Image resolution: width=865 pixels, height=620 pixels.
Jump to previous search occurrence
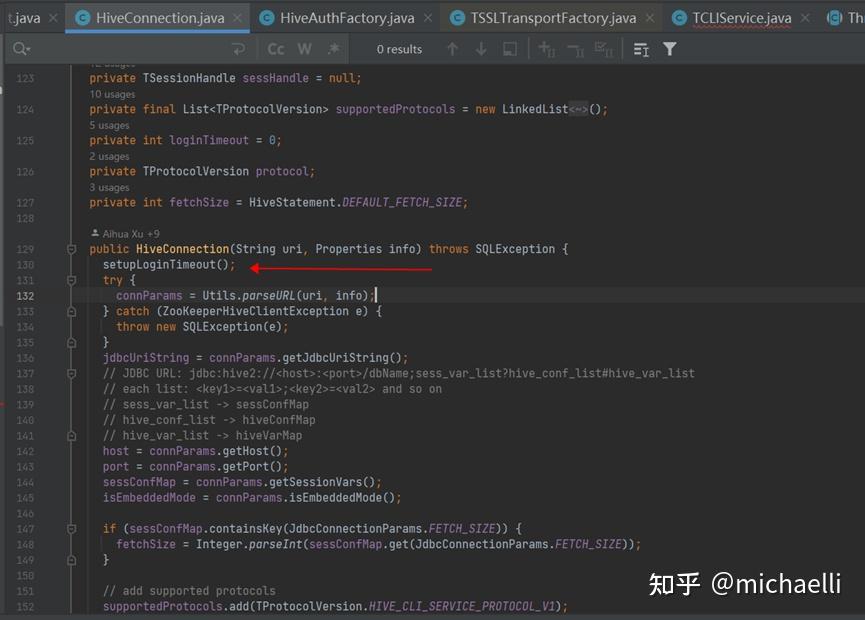[x=452, y=48]
